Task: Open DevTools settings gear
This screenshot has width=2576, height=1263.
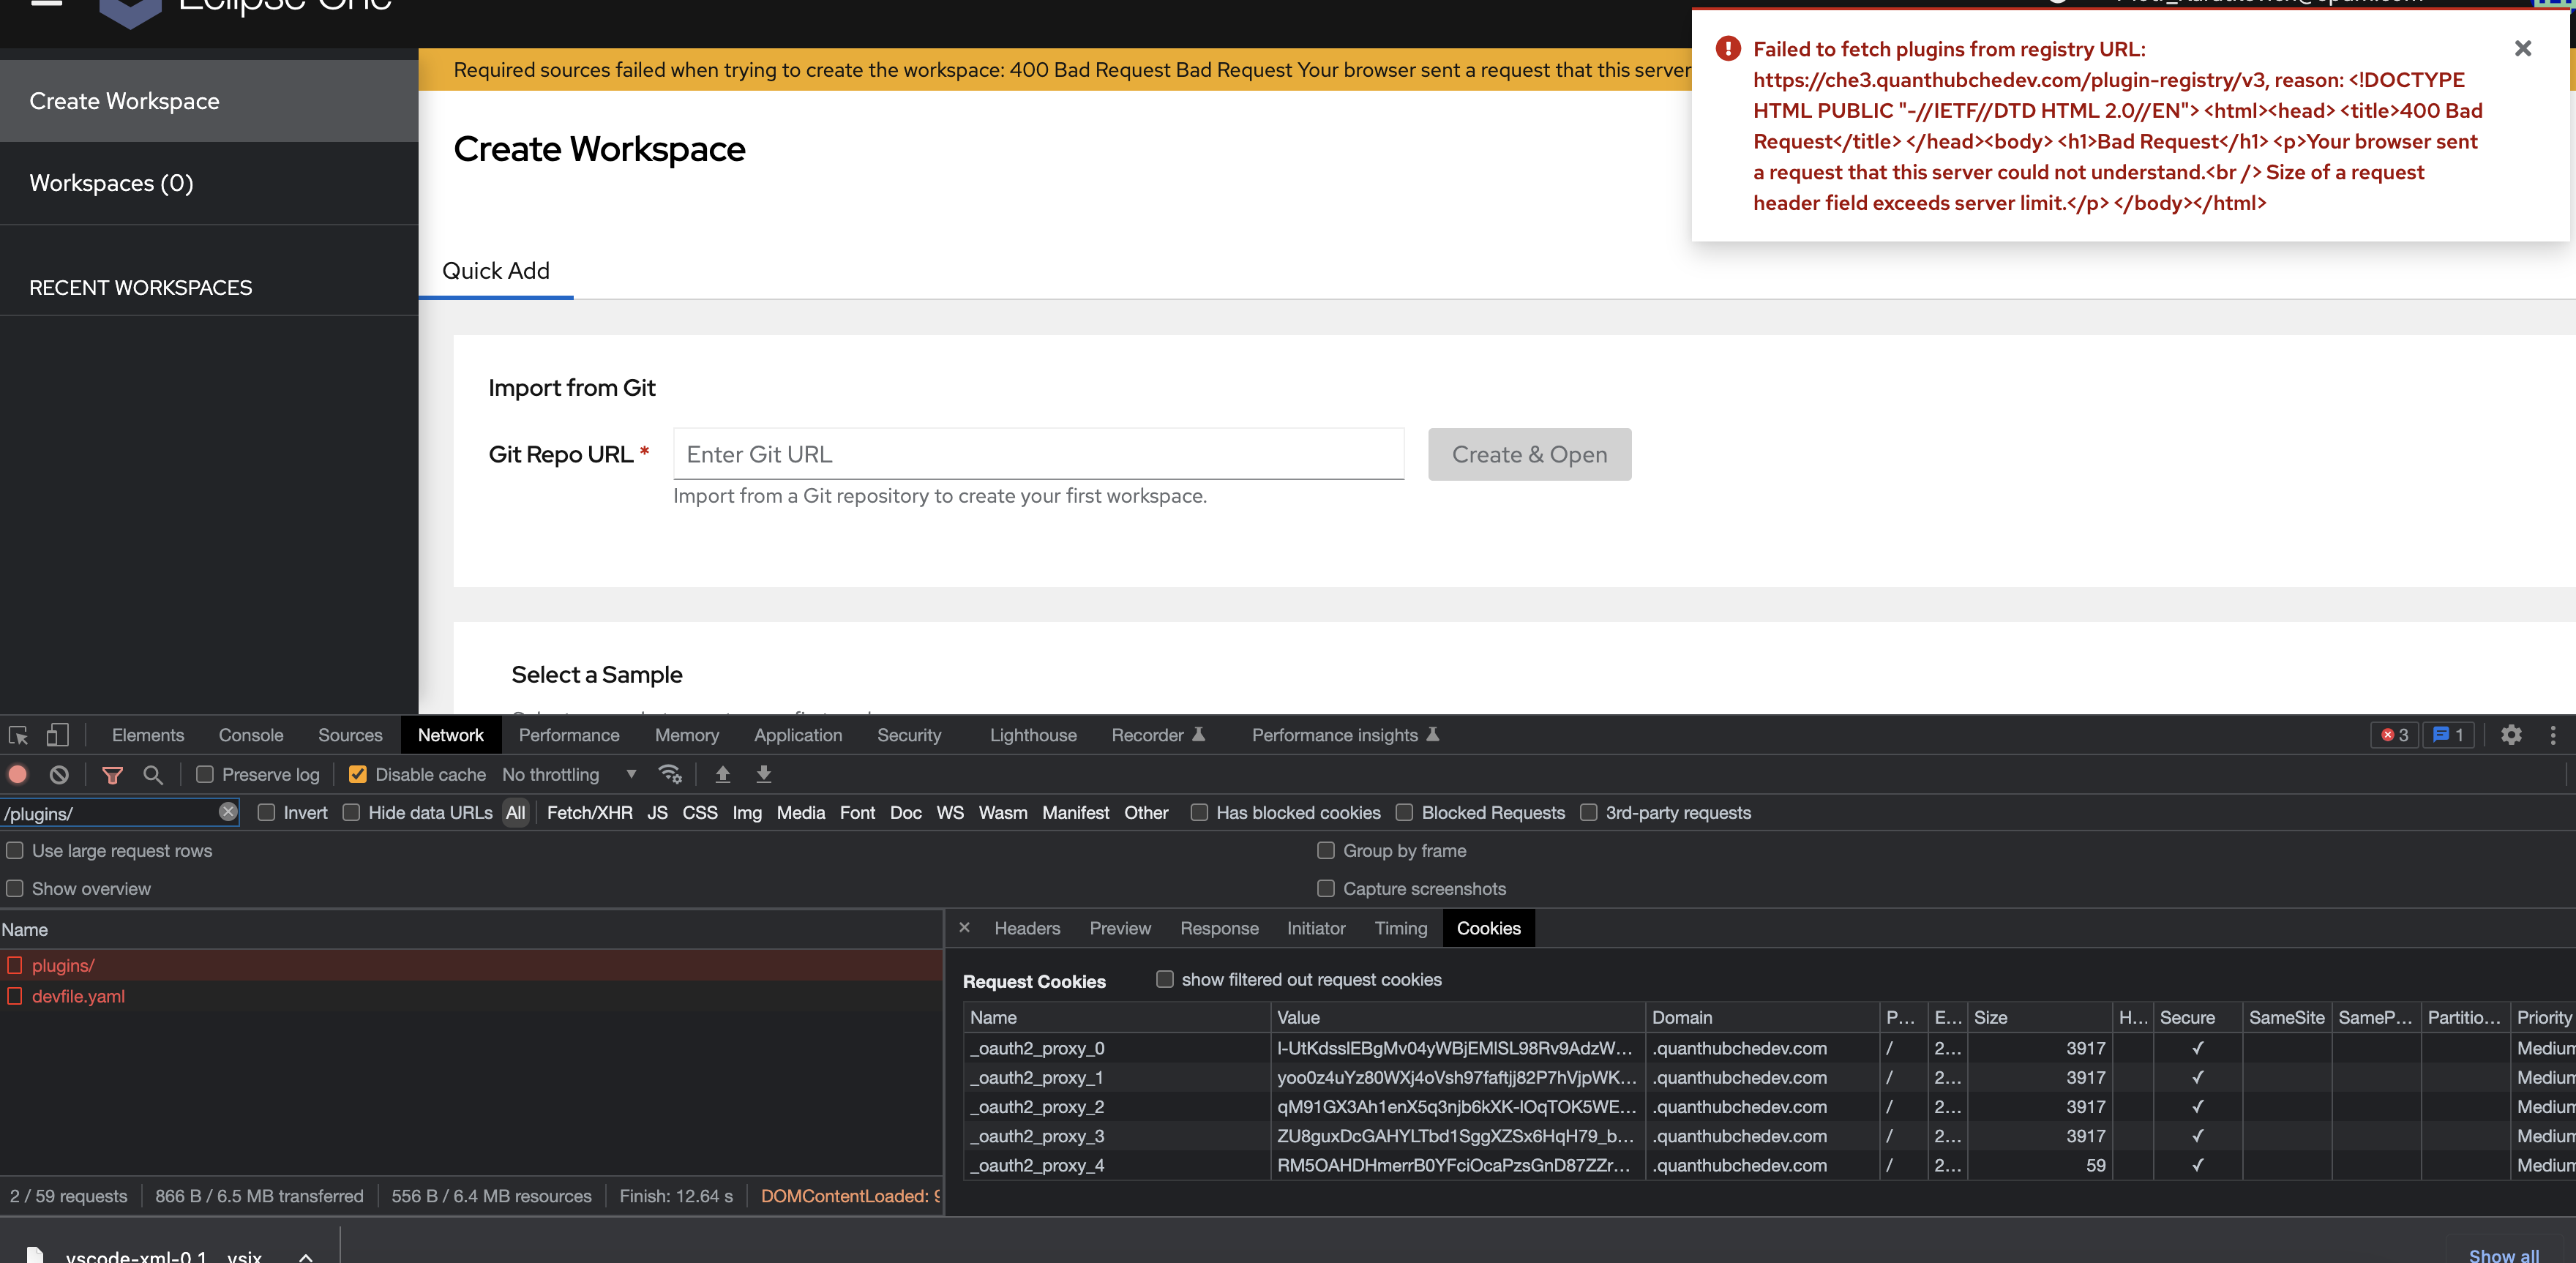Action: (2511, 735)
